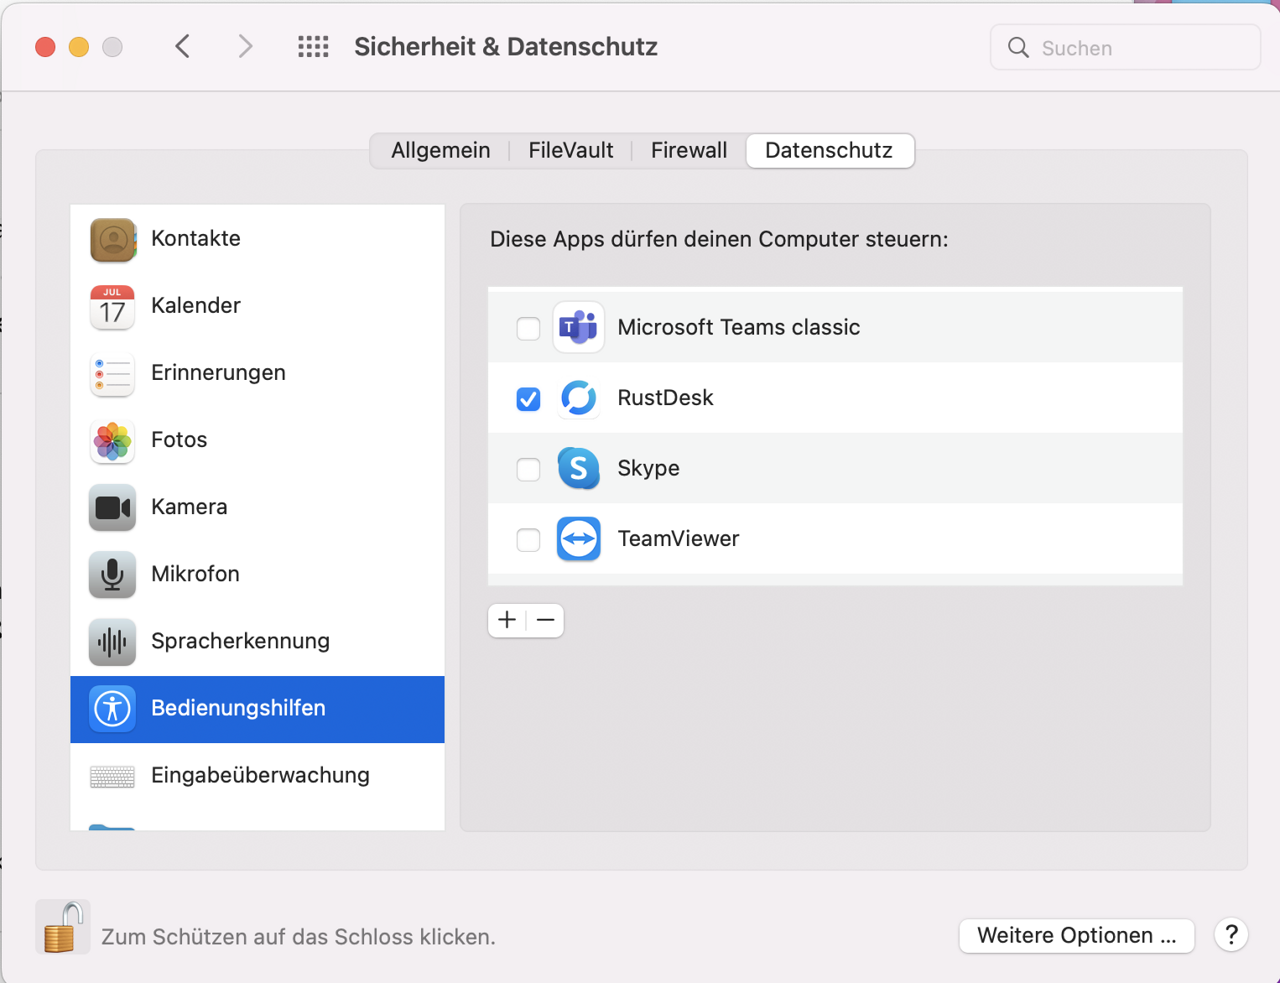Switch to the Allgemein tab

tap(440, 151)
